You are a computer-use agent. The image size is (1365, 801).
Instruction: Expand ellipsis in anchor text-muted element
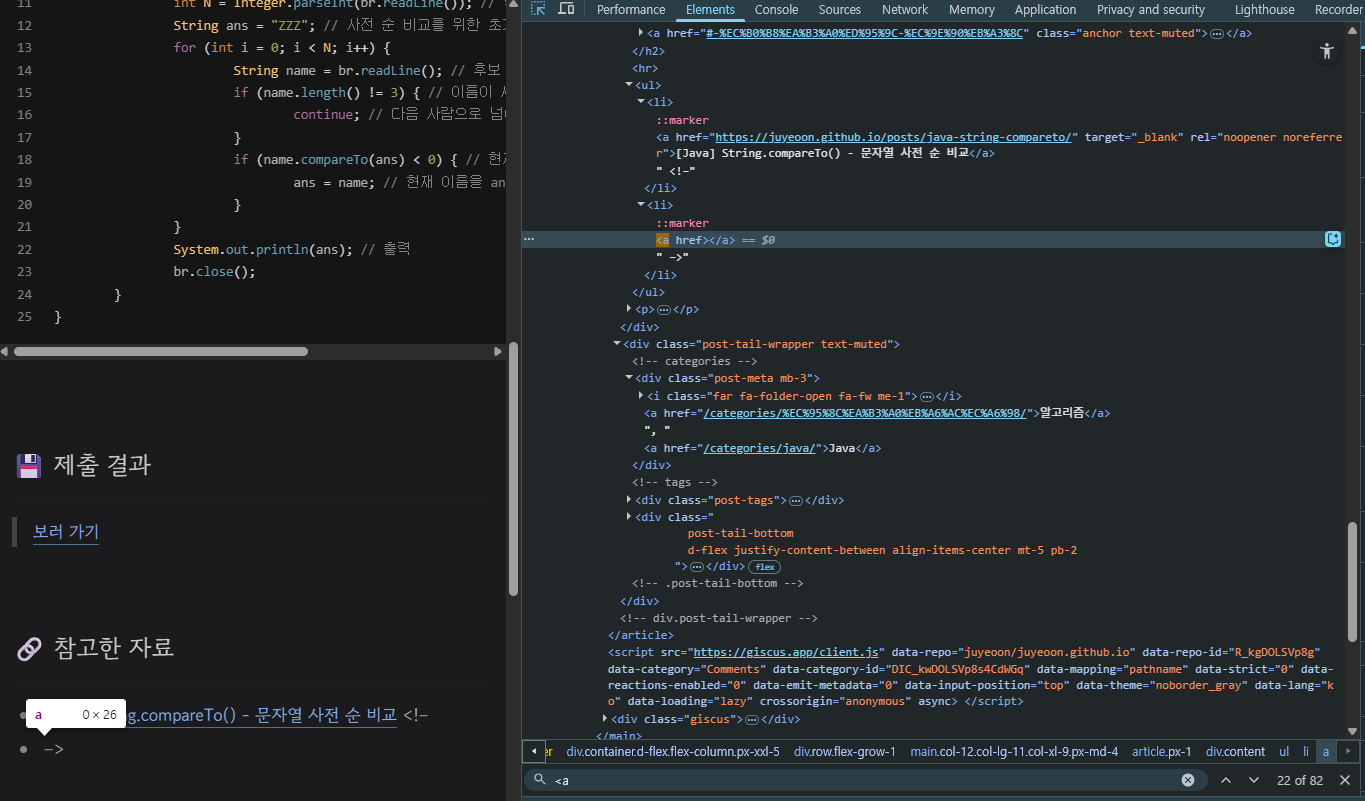click(1216, 33)
